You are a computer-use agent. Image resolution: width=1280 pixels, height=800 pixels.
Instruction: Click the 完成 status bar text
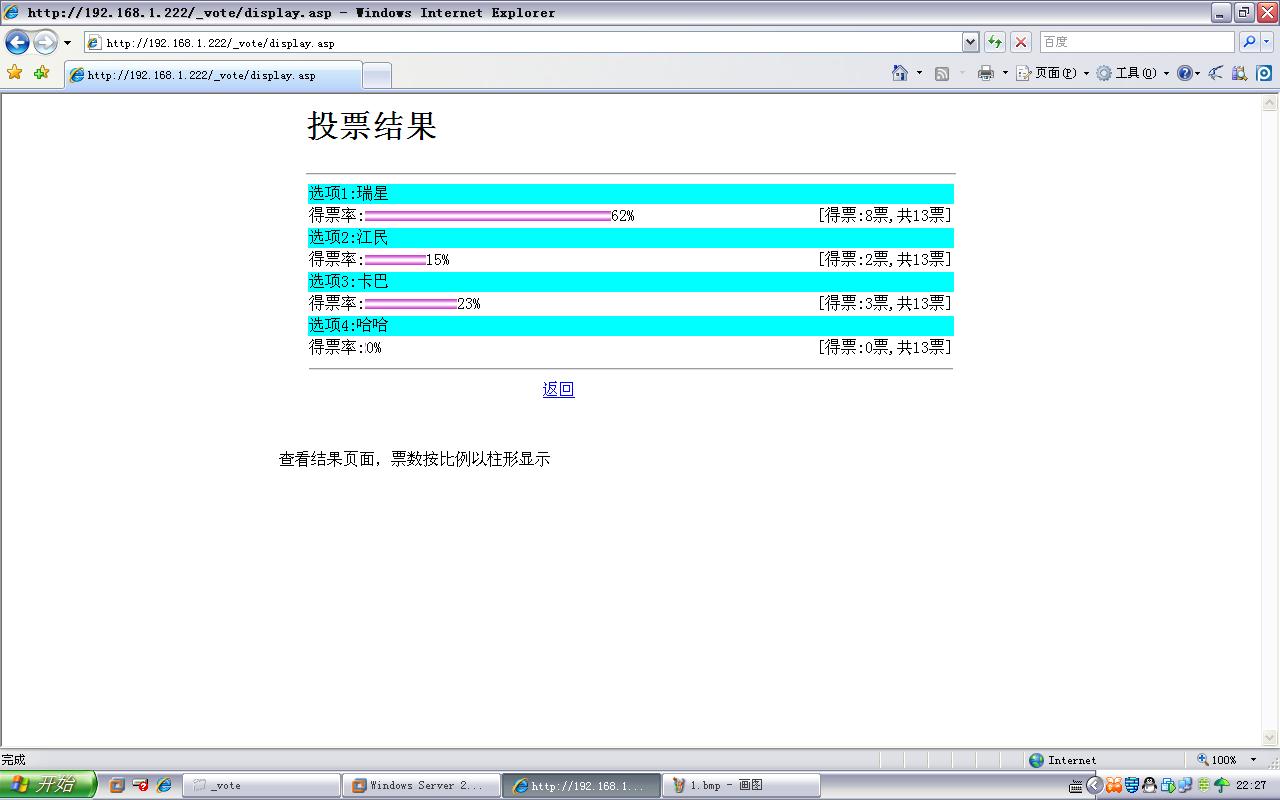[13, 760]
